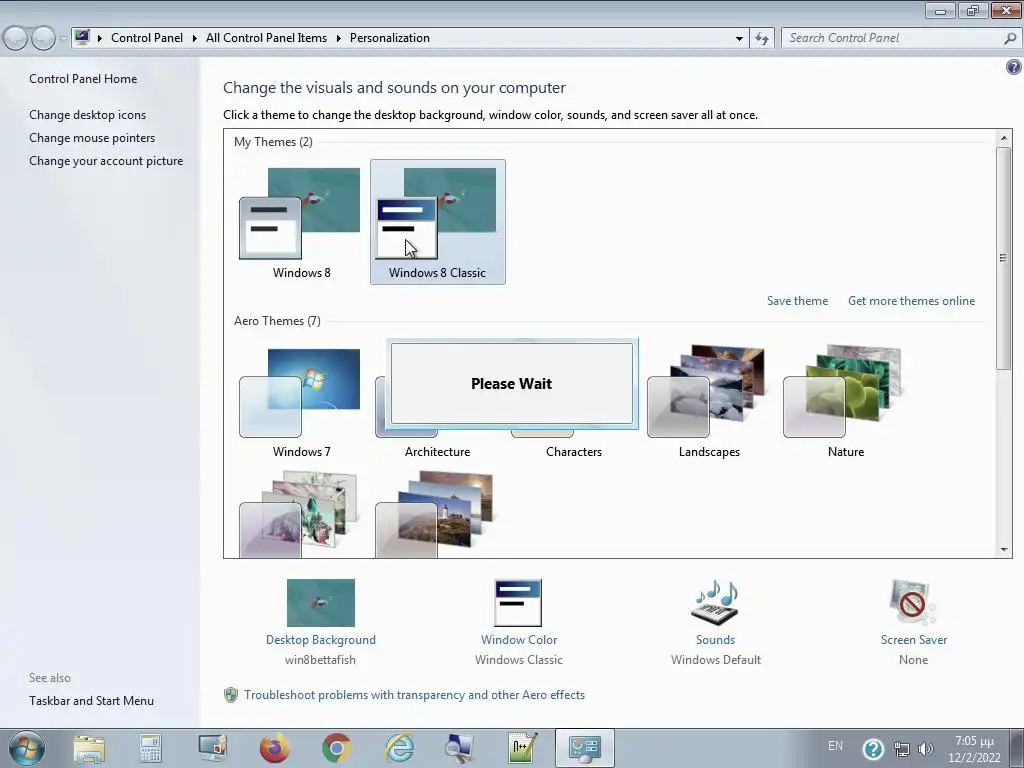Click the shield icon beside Troubleshoot link
The height and width of the screenshot is (768, 1024).
click(x=231, y=695)
